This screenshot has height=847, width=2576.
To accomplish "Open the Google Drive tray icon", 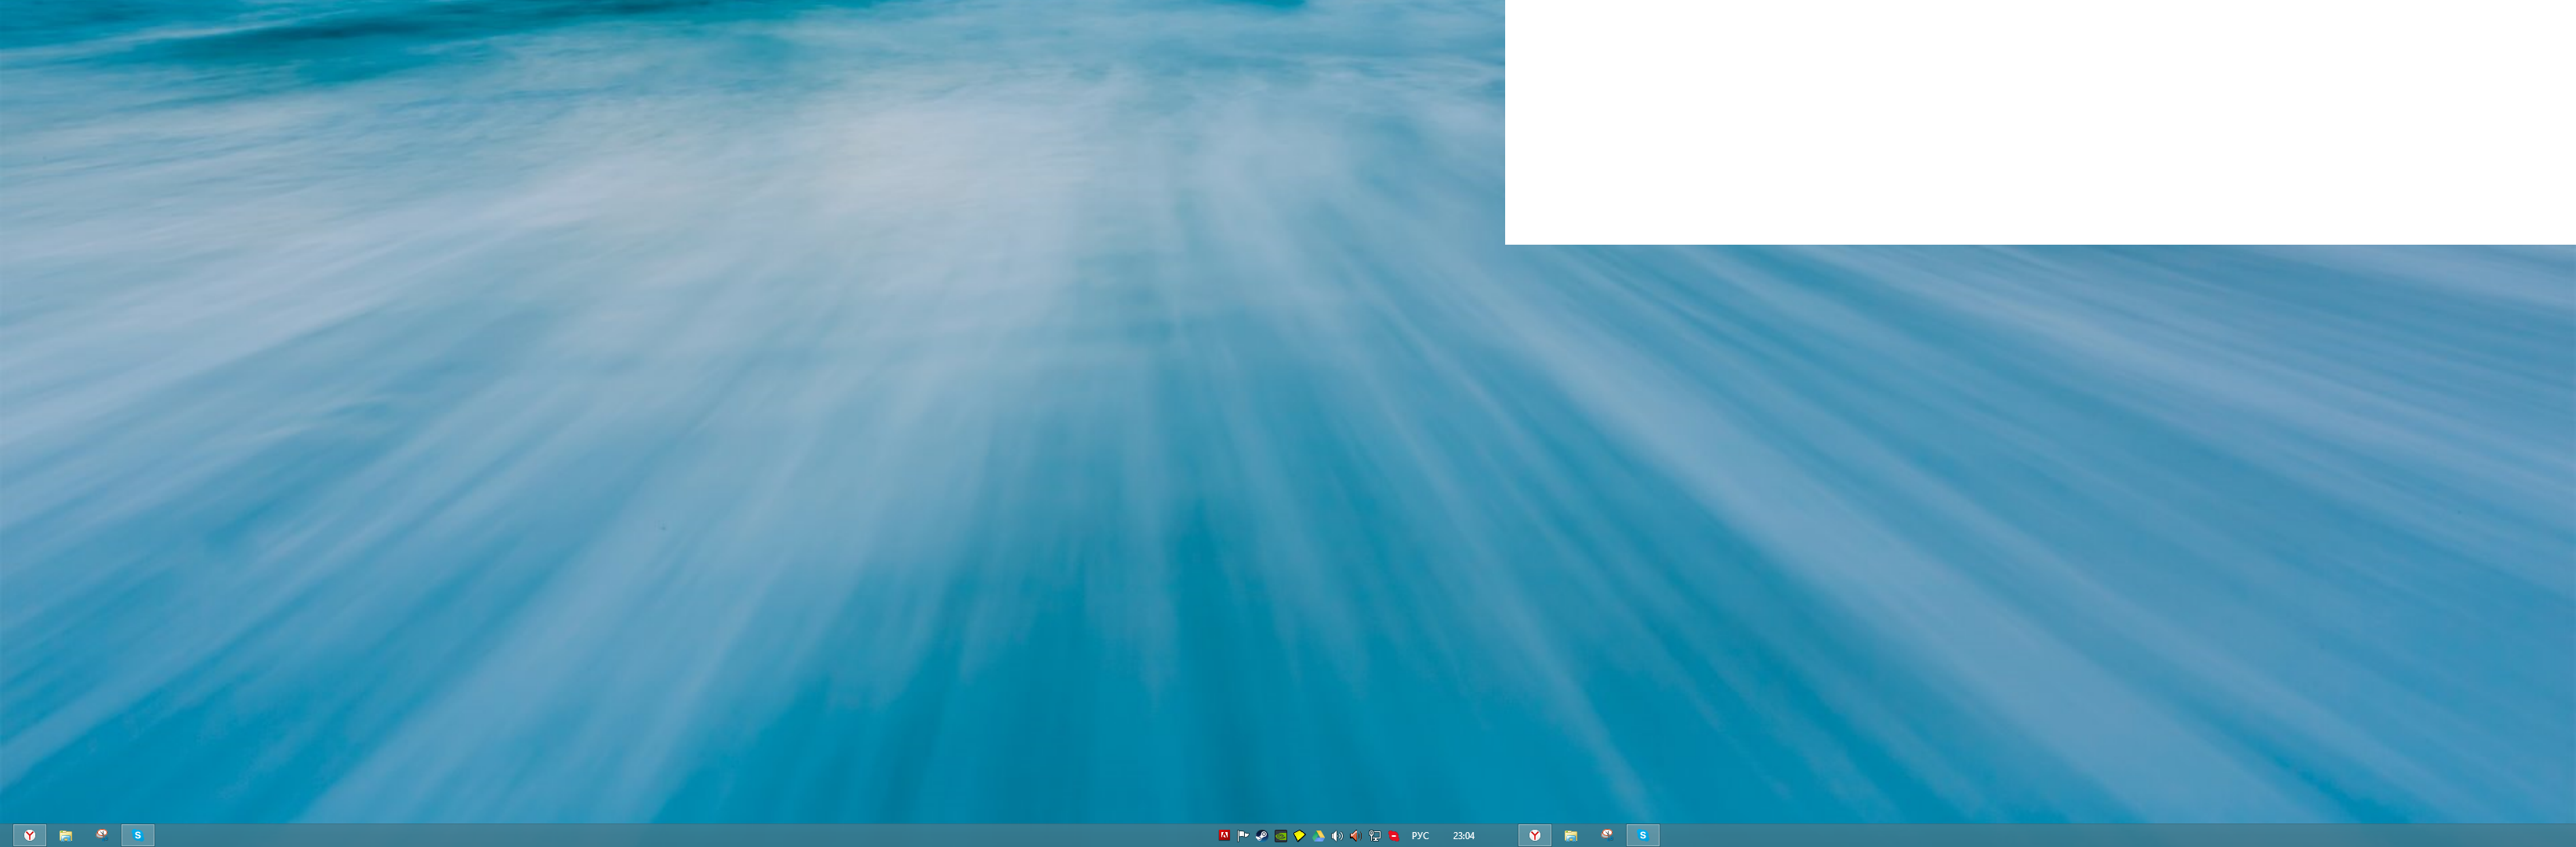I will tap(1319, 835).
